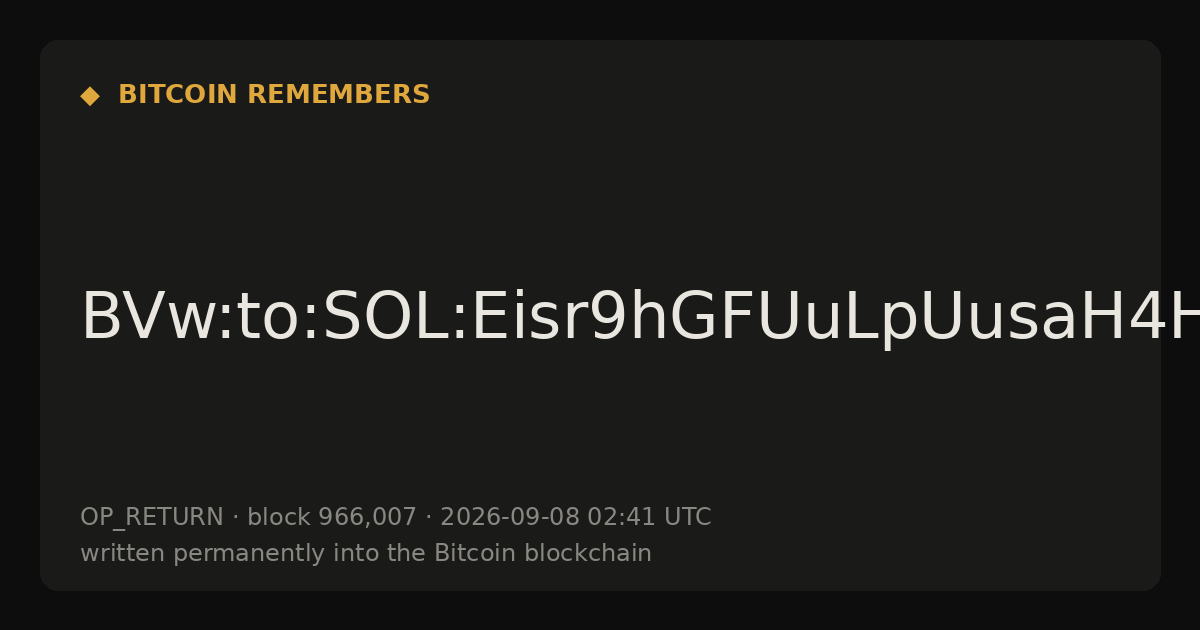The image size is (1200, 630).
Task: Click the written permanently caption line
Action: coord(366,553)
